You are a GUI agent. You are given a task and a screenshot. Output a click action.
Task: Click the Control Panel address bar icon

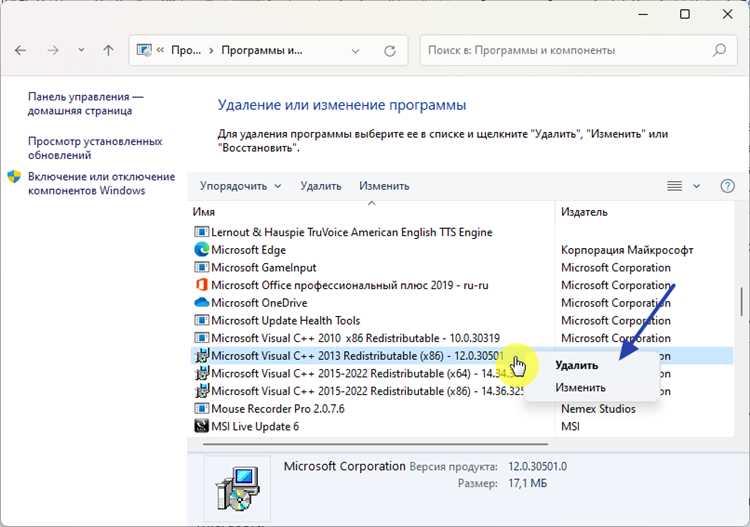click(x=144, y=50)
